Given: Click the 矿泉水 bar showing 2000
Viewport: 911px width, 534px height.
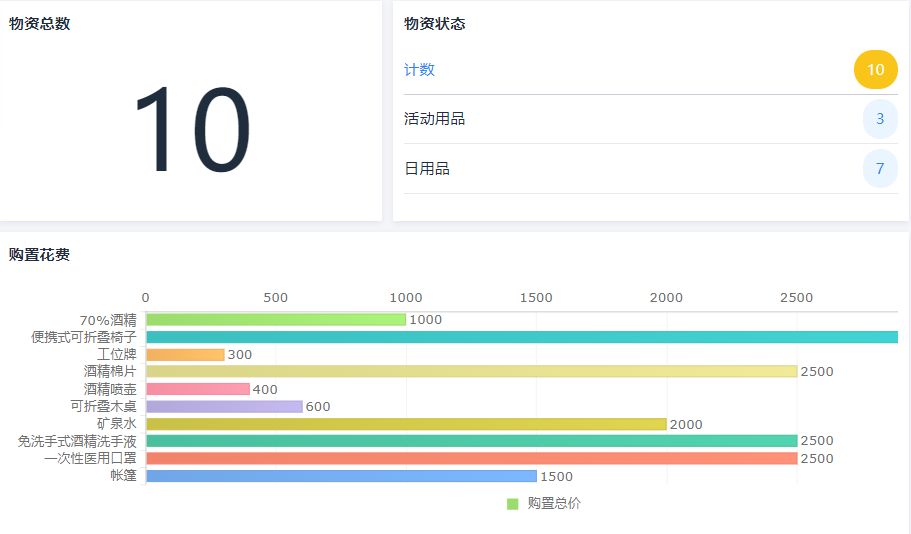Looking at the screenshot, I should [x=405, y=424].
